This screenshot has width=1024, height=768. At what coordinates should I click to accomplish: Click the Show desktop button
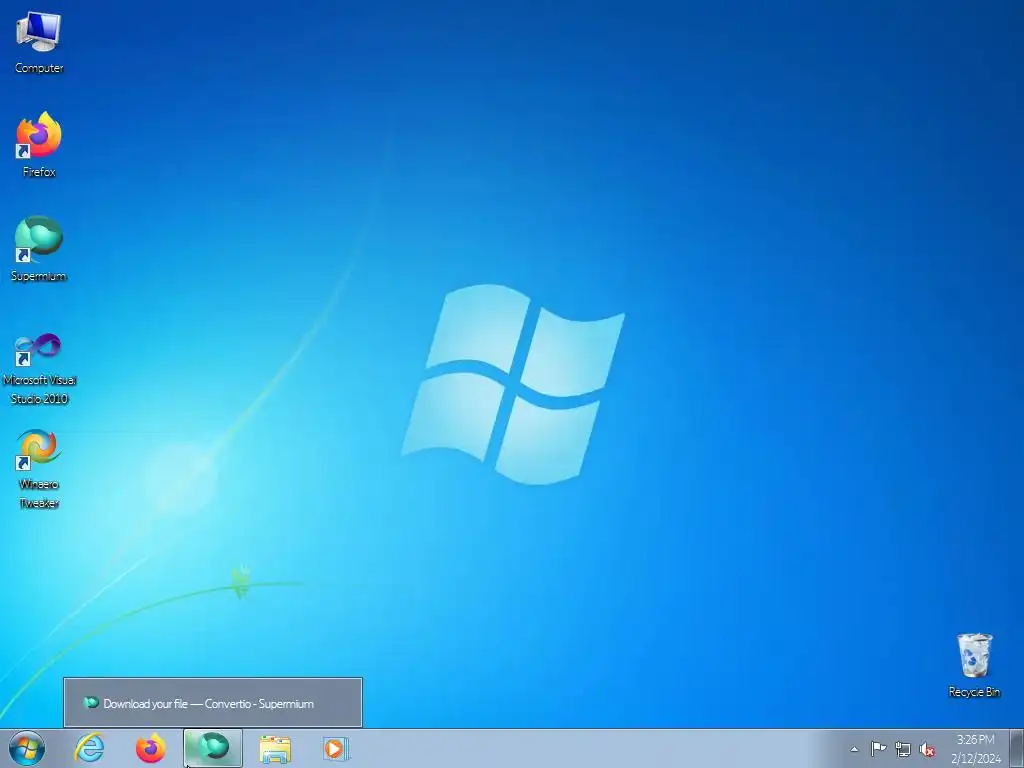pyautogui.click(x=1017, y=749)
